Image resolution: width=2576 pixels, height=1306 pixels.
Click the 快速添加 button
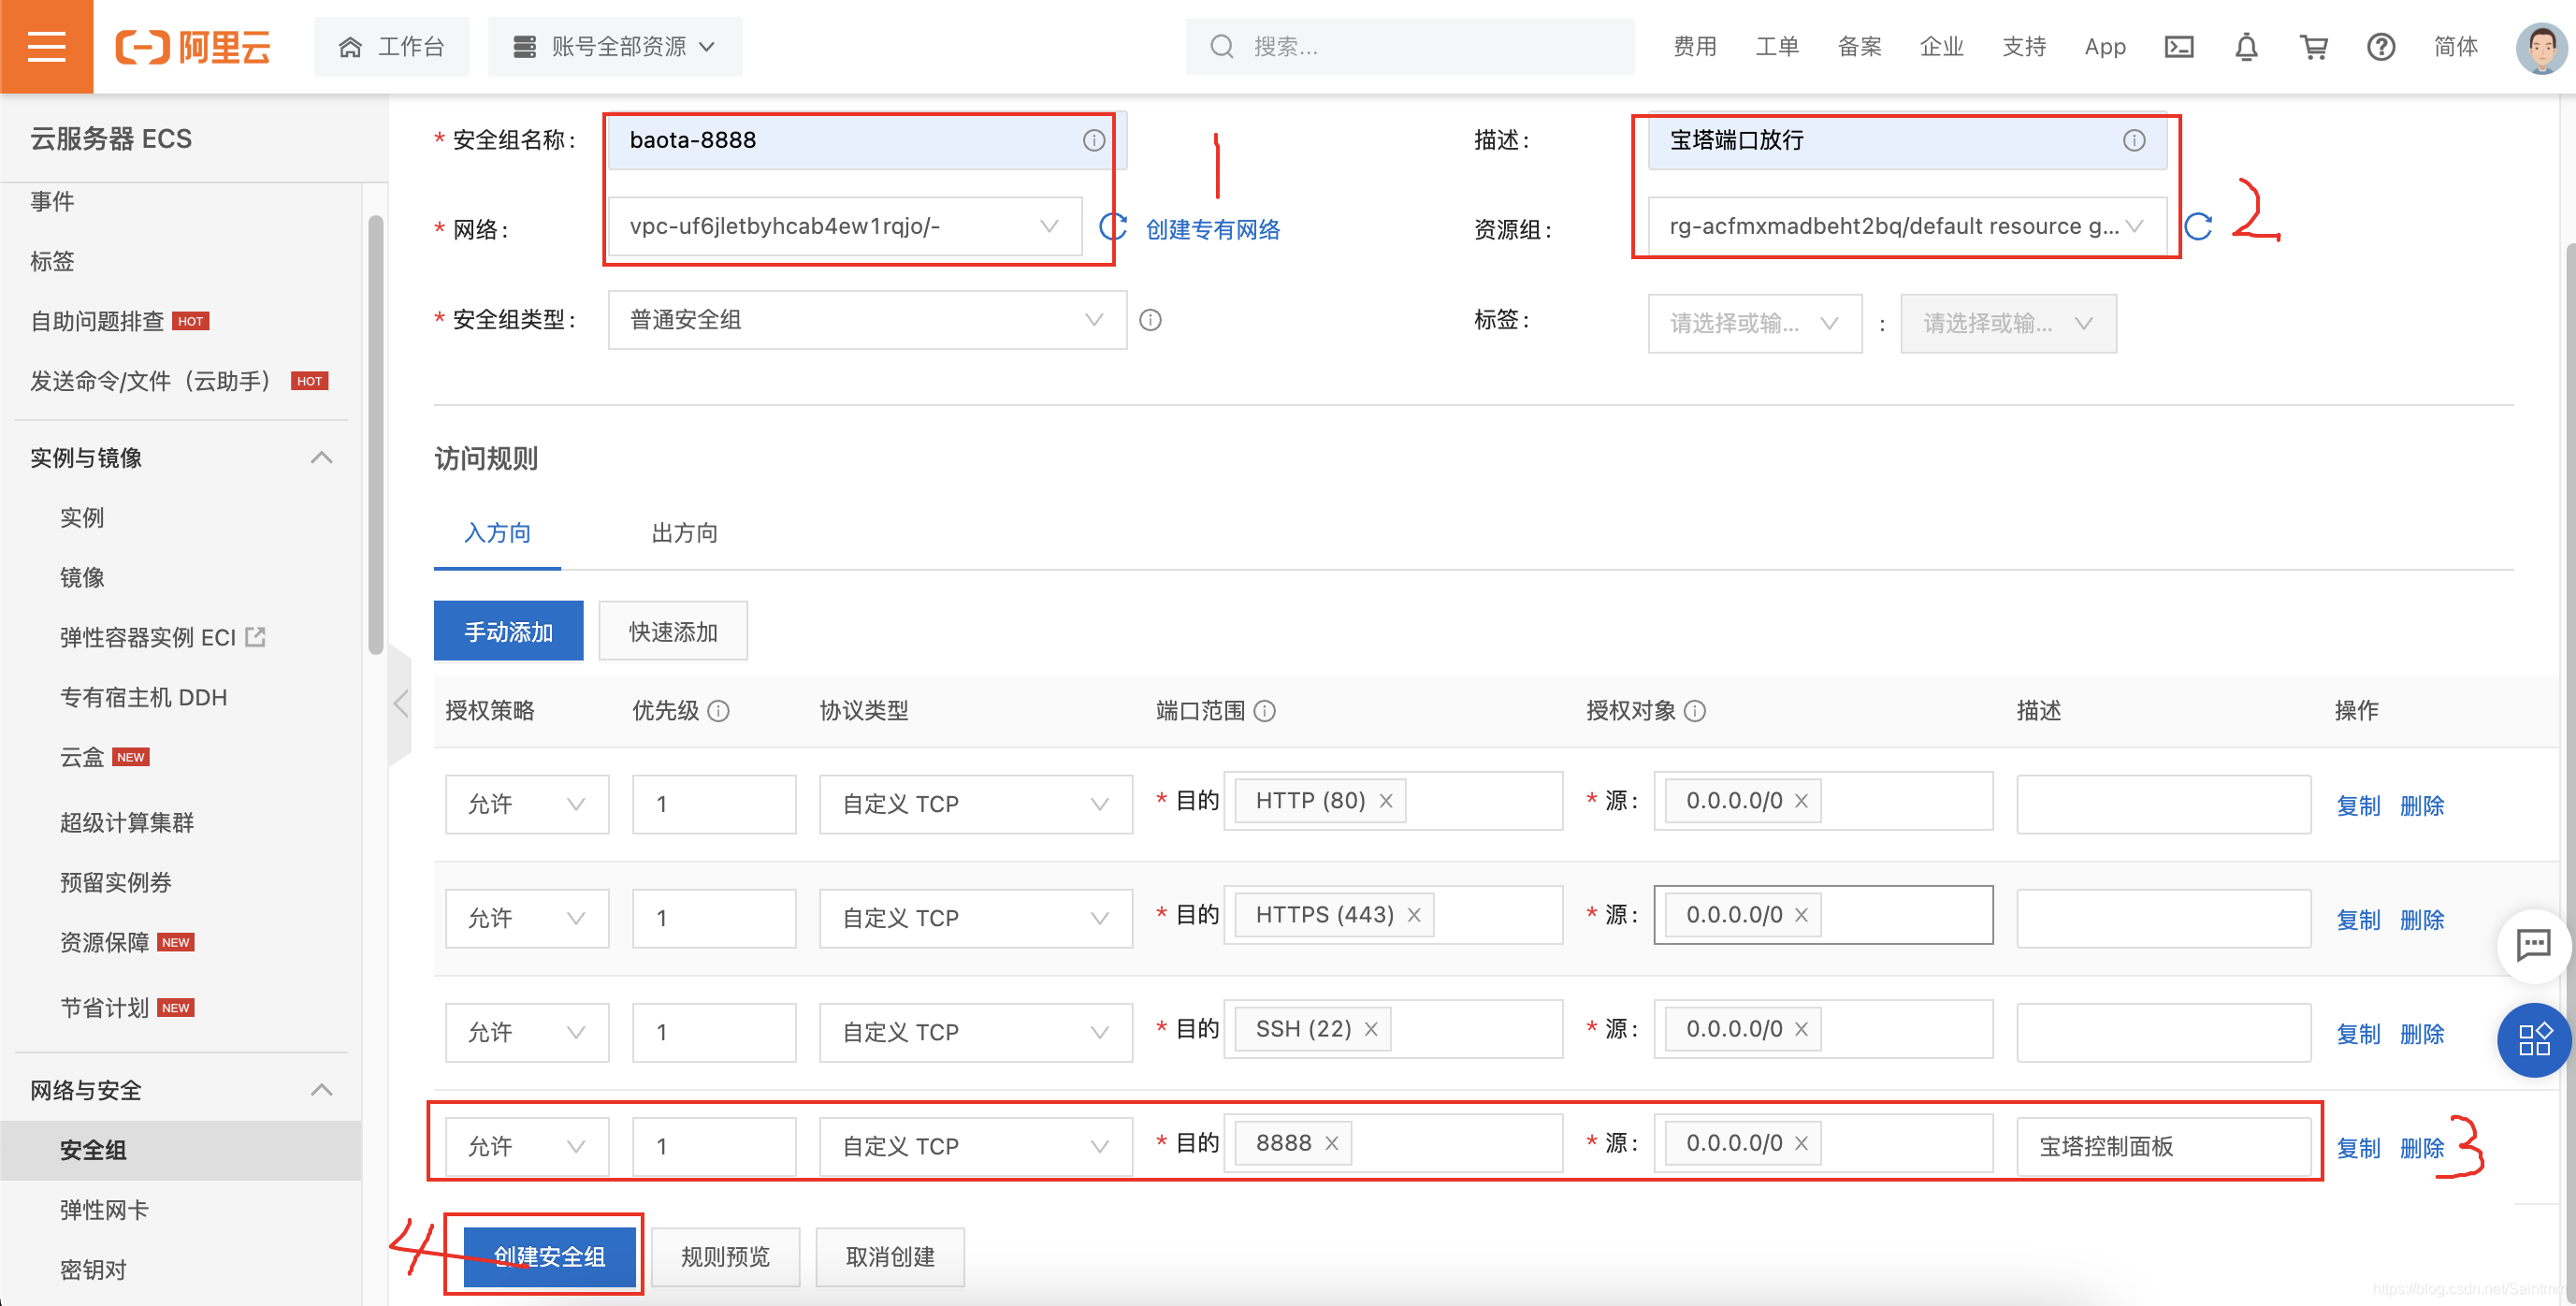tap(673, 632)
